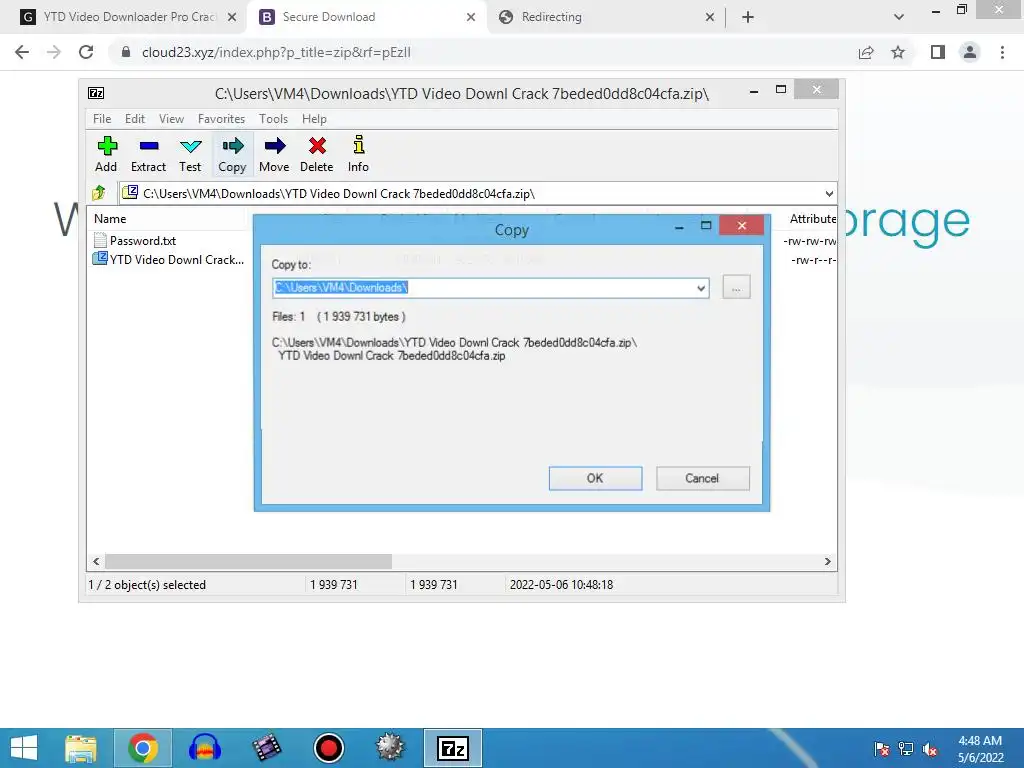This screenshot has height=768, width=1024.
Task: Click the spiked ball app in the taskbar
Action: pos(390,748)
